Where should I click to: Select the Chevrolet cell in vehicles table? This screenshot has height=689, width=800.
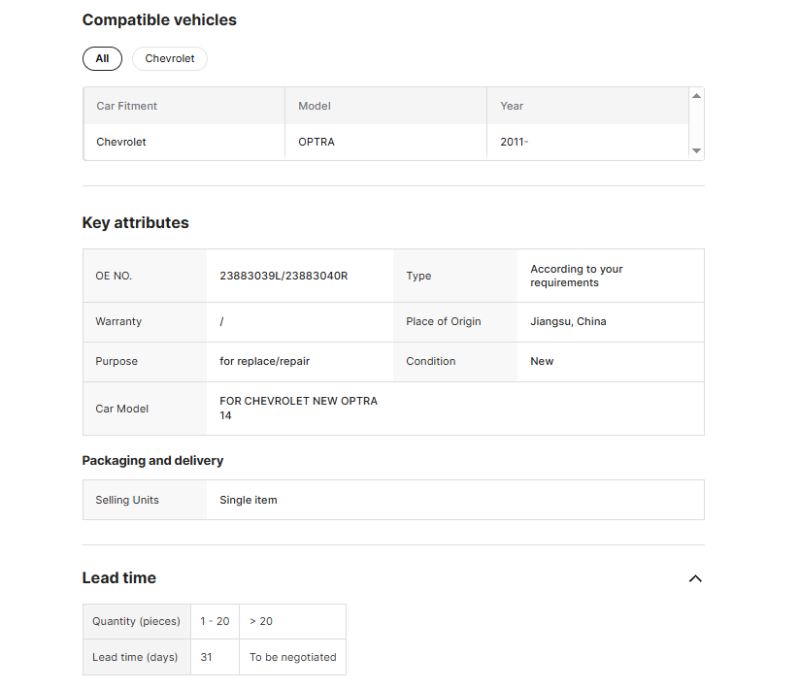[121, 142]
